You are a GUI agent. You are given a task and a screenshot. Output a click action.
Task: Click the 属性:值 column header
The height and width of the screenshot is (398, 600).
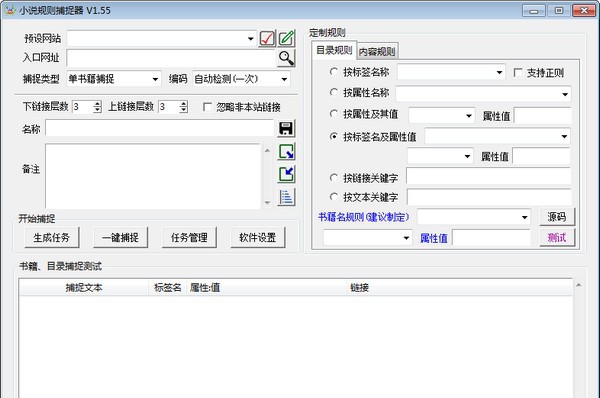267,288
